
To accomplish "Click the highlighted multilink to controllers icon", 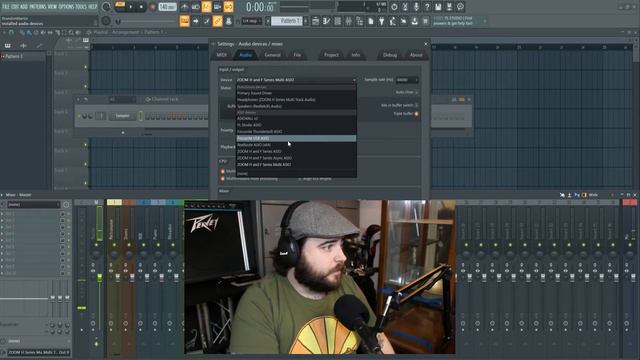I will pos(218,21).
